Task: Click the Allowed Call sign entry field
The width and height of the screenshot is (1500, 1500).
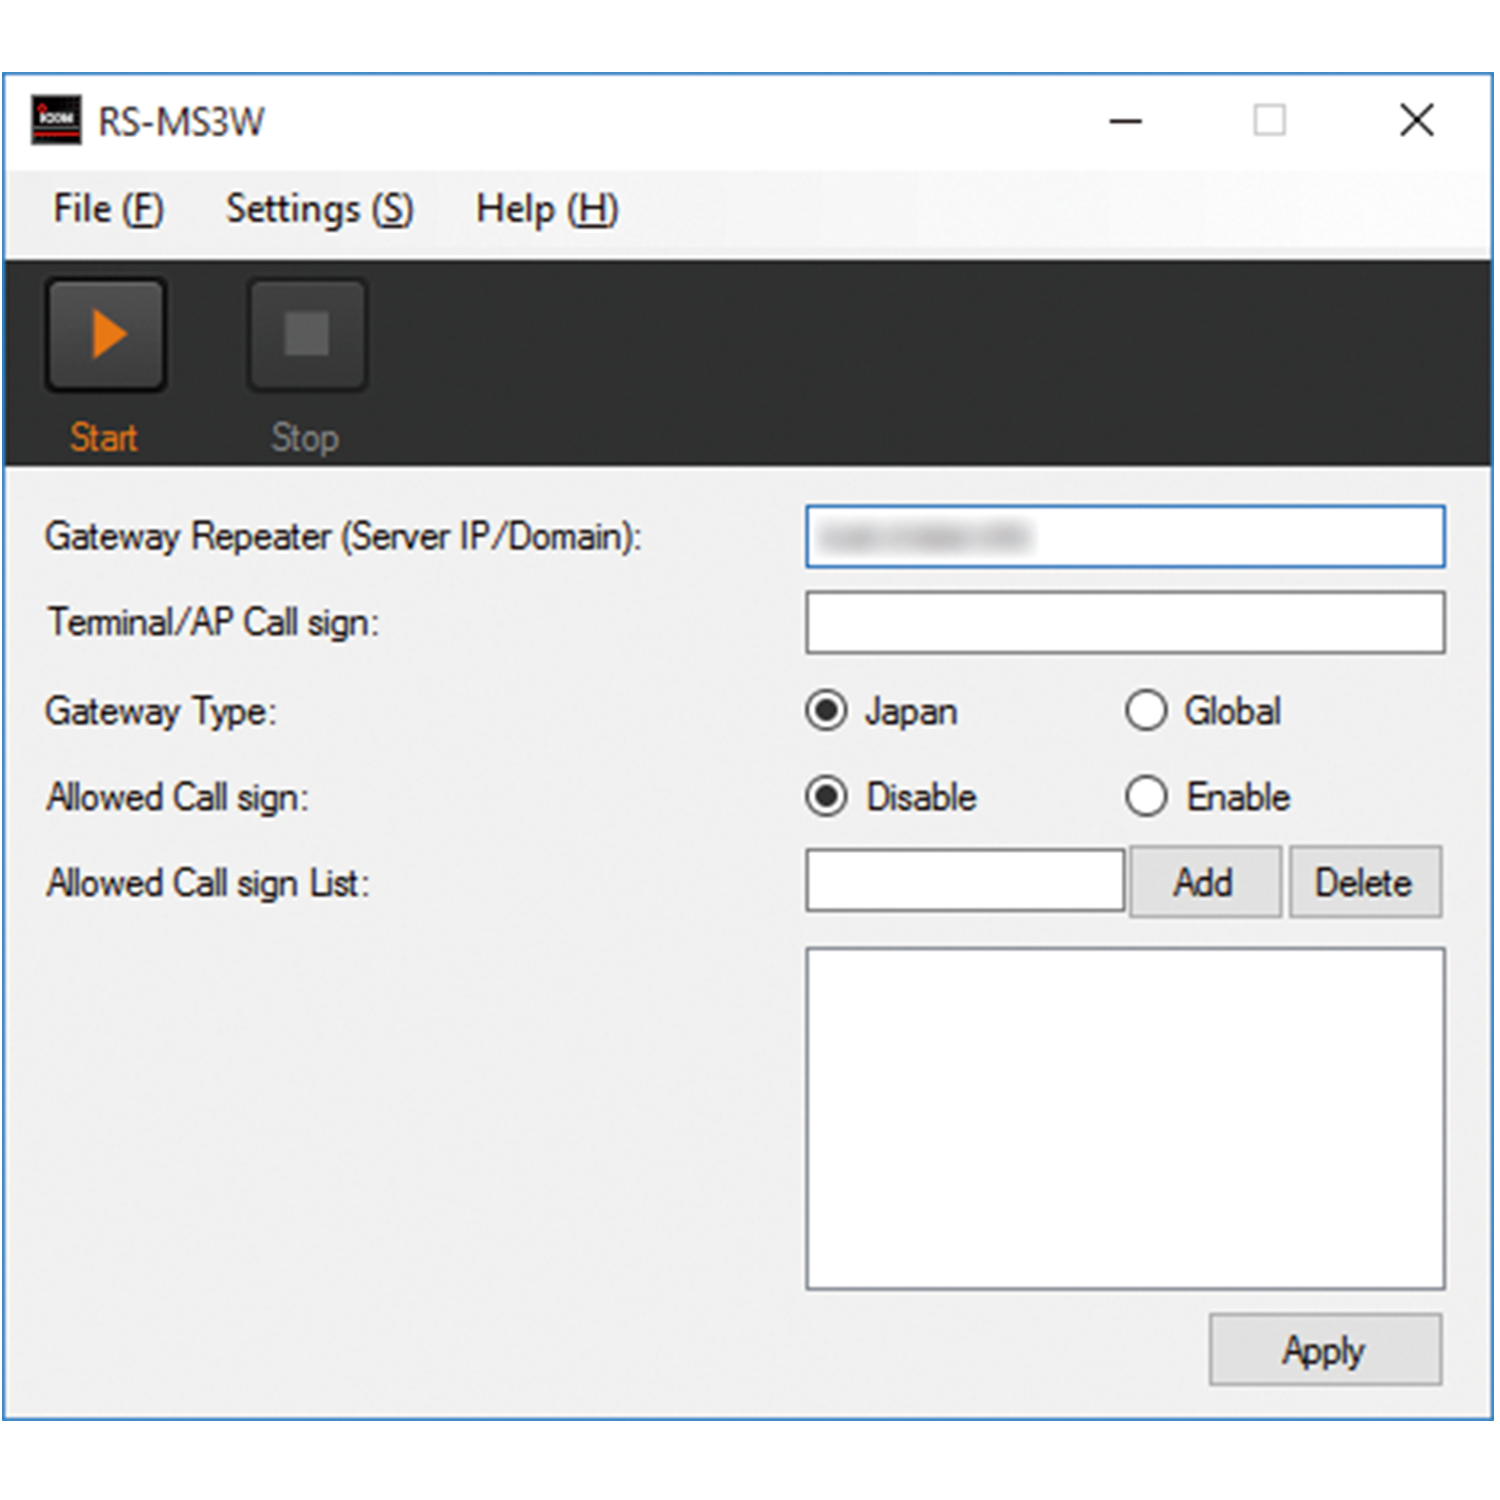Action: point(965,881)
